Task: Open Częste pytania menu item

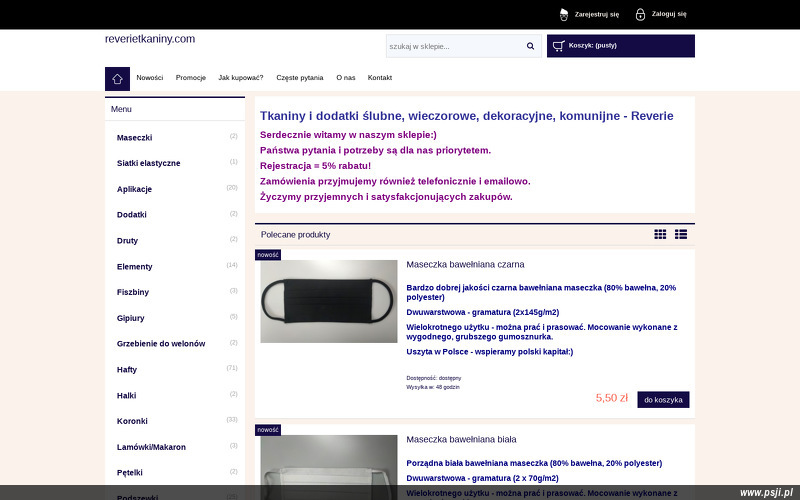Action: tap(299, 78)
